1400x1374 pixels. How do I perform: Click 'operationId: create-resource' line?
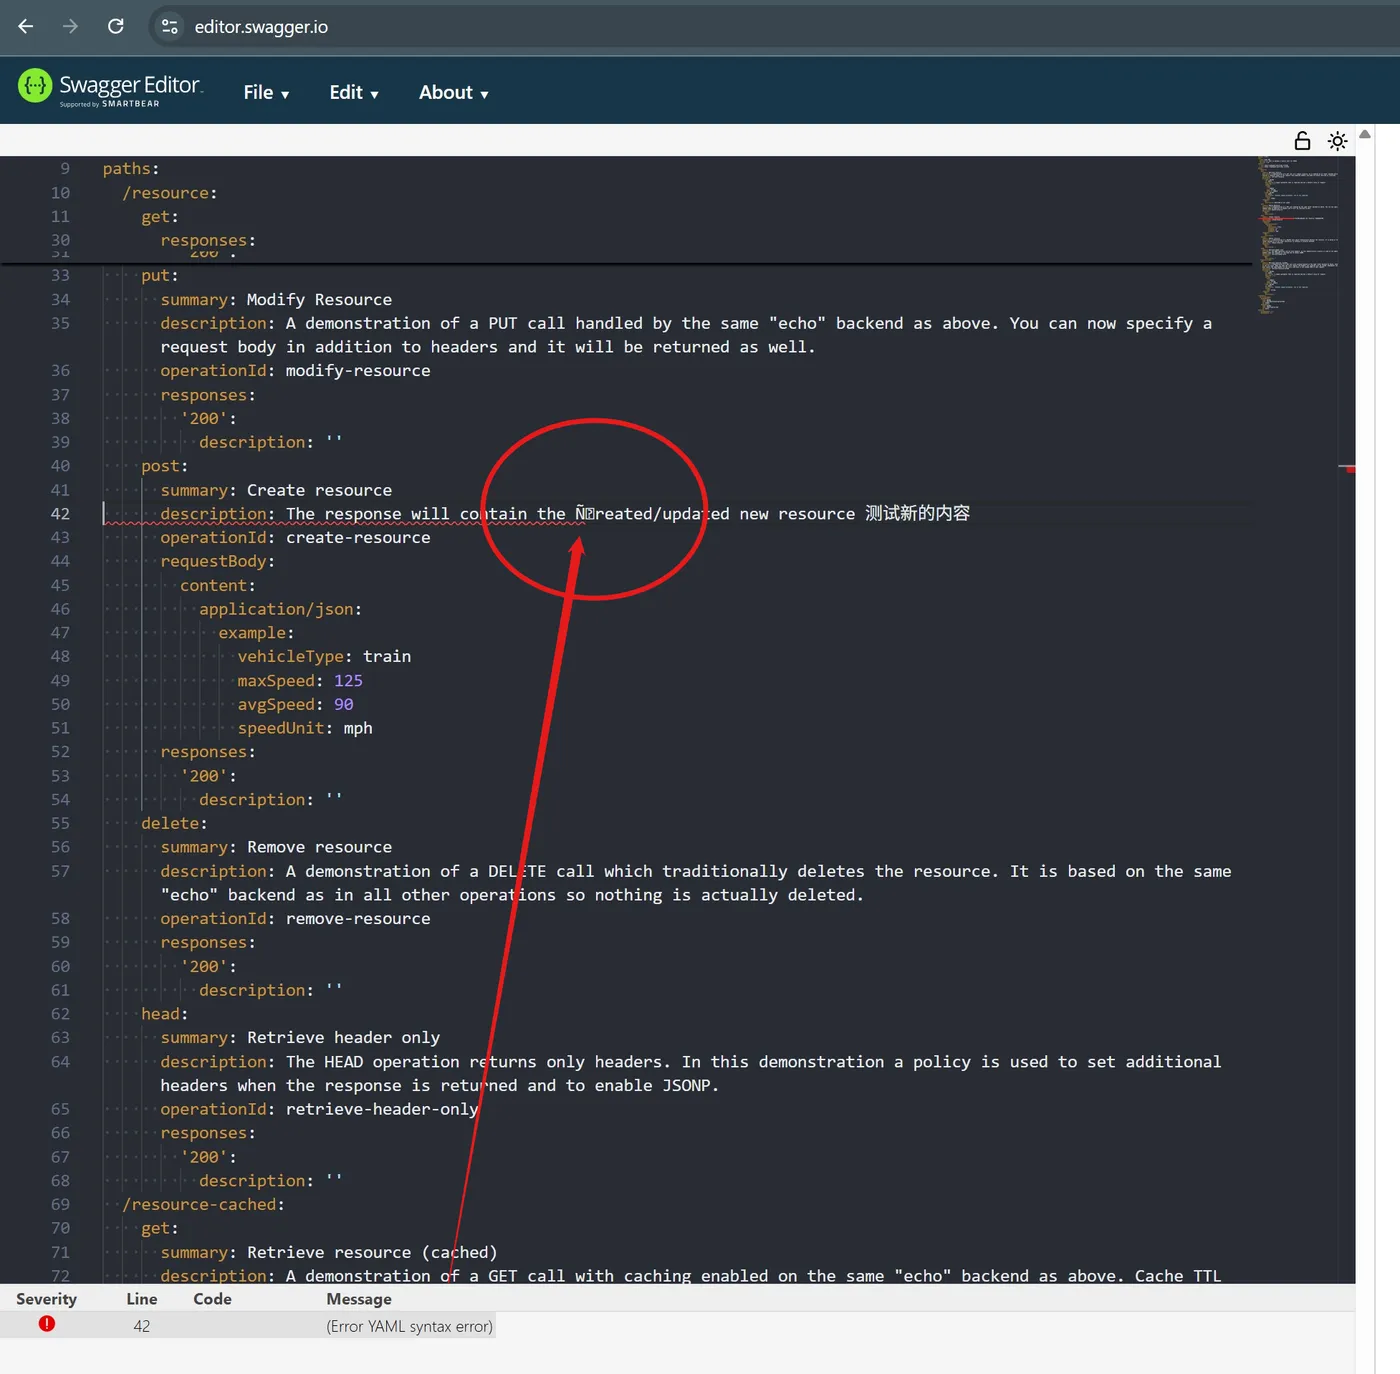pos(295,538)
